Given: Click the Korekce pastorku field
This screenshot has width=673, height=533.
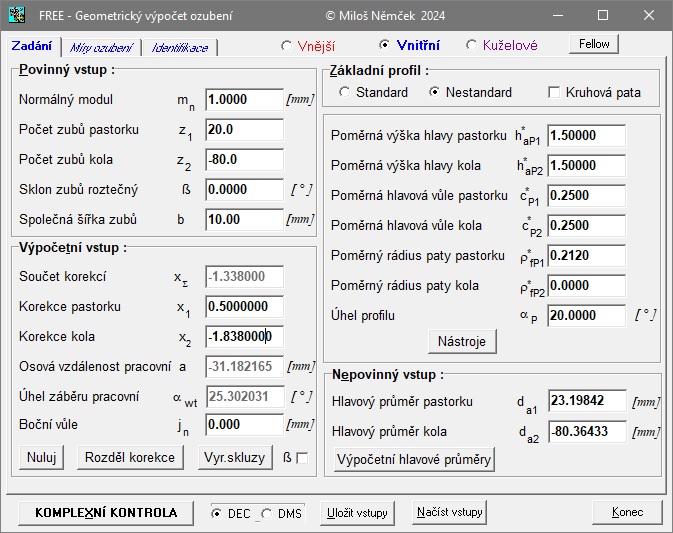Looking at the screenshot, I should point(244,306).
